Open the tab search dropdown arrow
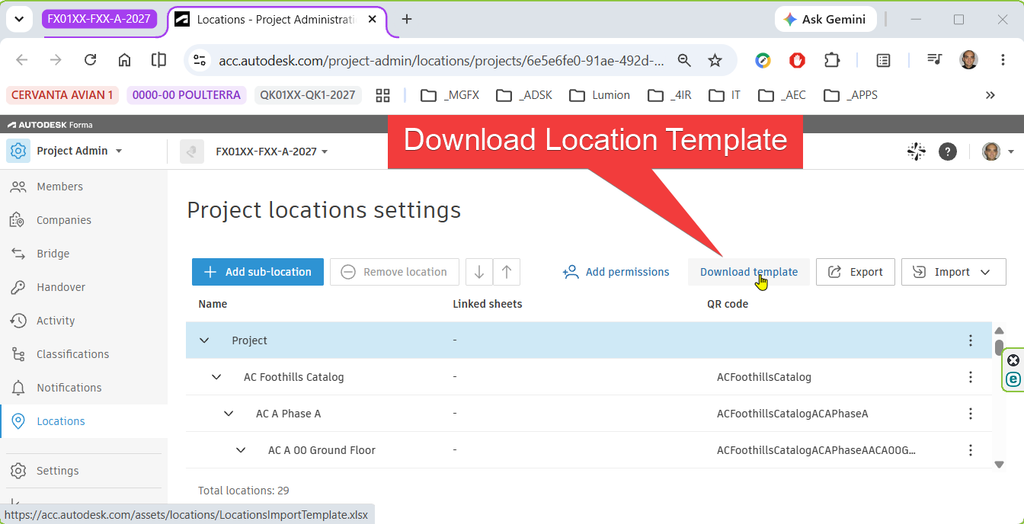The width and height of the screenshot is (1024, 524). (x=19, y=19)
